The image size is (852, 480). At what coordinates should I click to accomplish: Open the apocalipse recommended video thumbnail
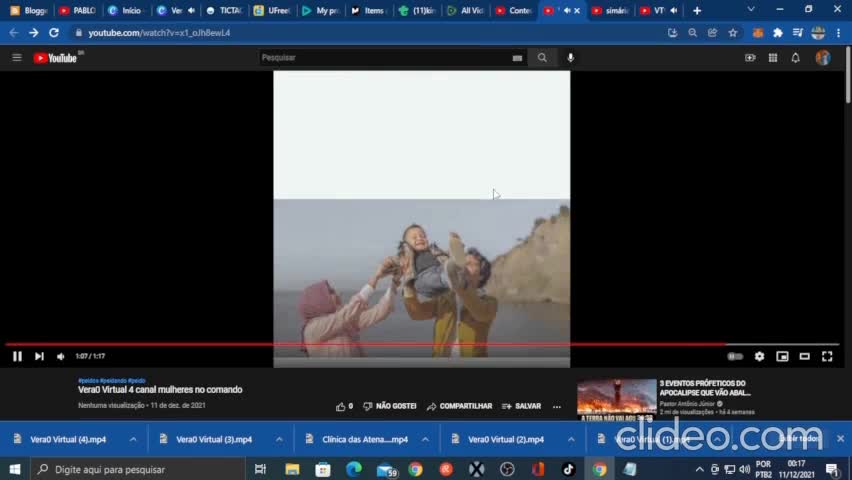click(617, 400)
